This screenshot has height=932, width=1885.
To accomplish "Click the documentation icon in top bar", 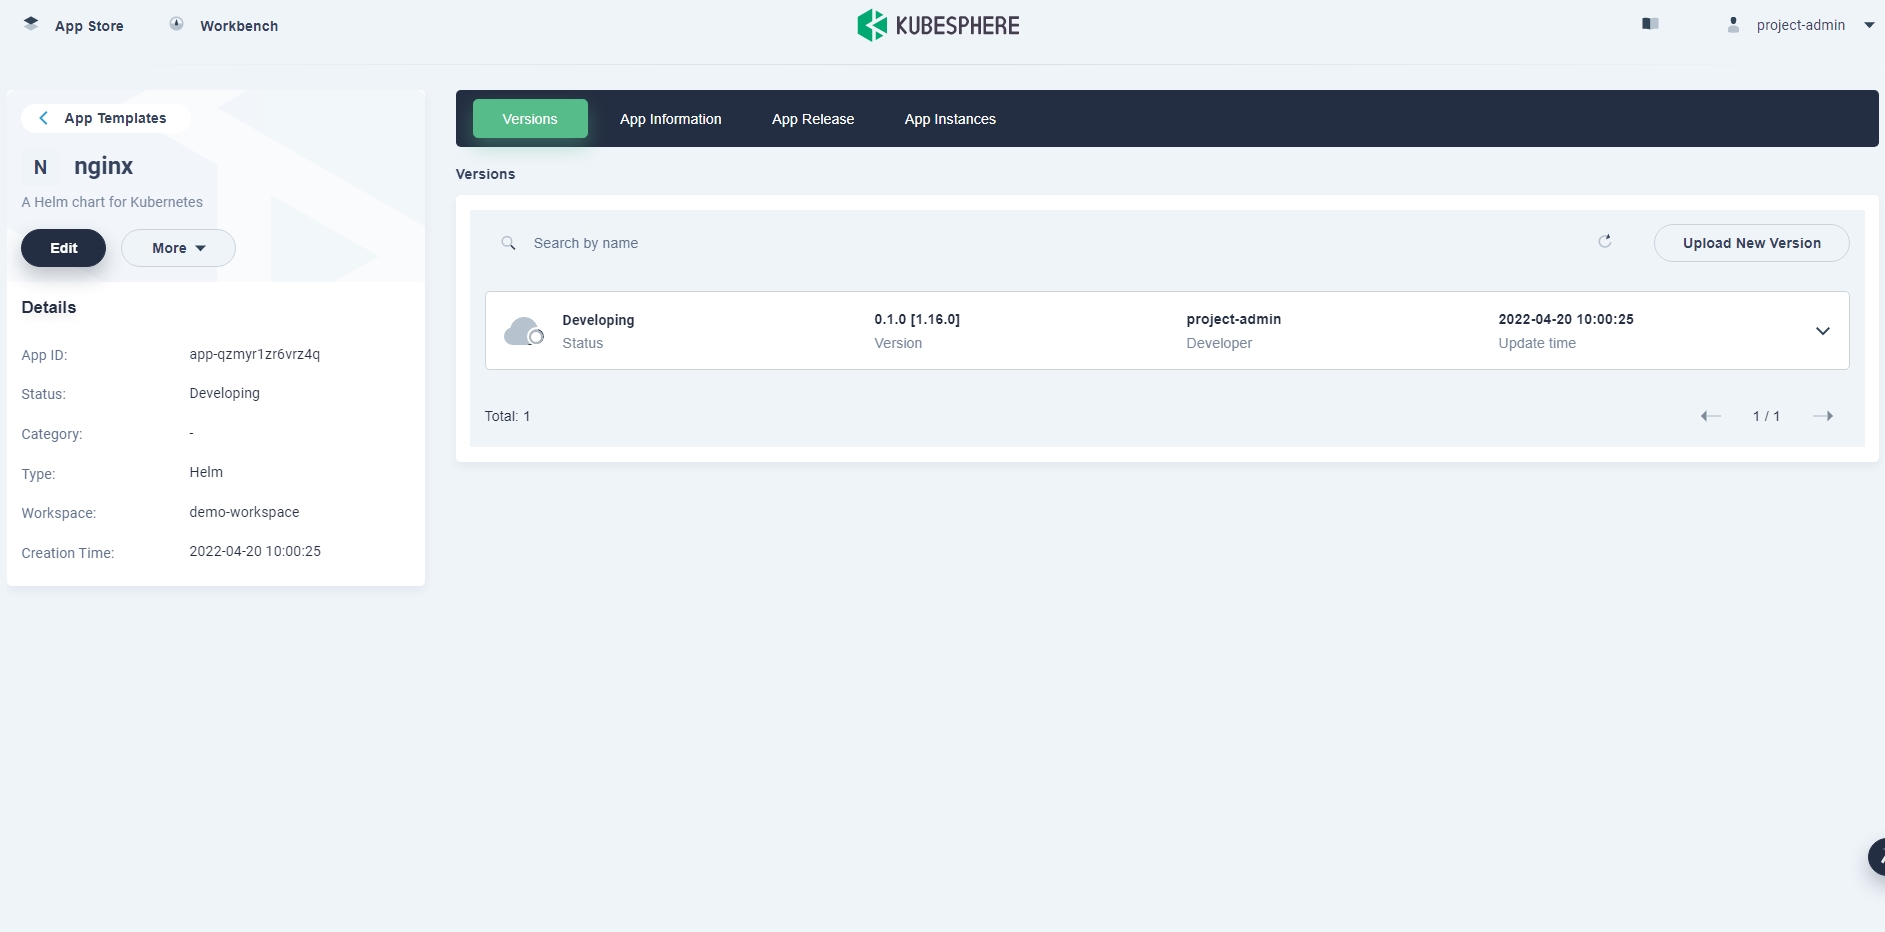I will (x=1650, y=24).
